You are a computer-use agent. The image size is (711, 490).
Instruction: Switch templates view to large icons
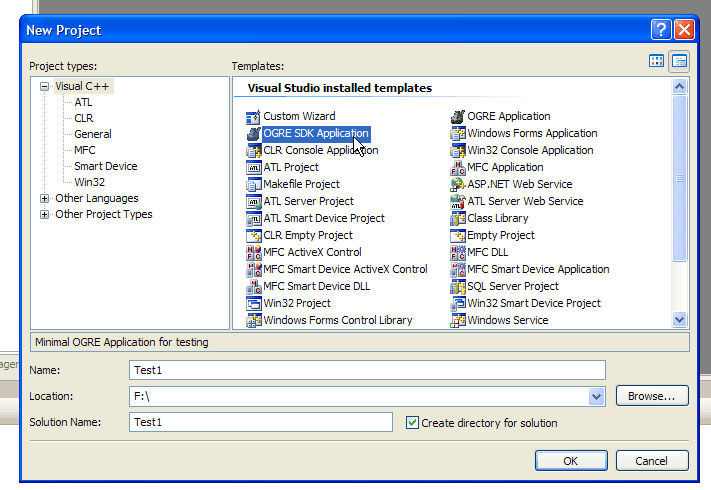[657, 61]
